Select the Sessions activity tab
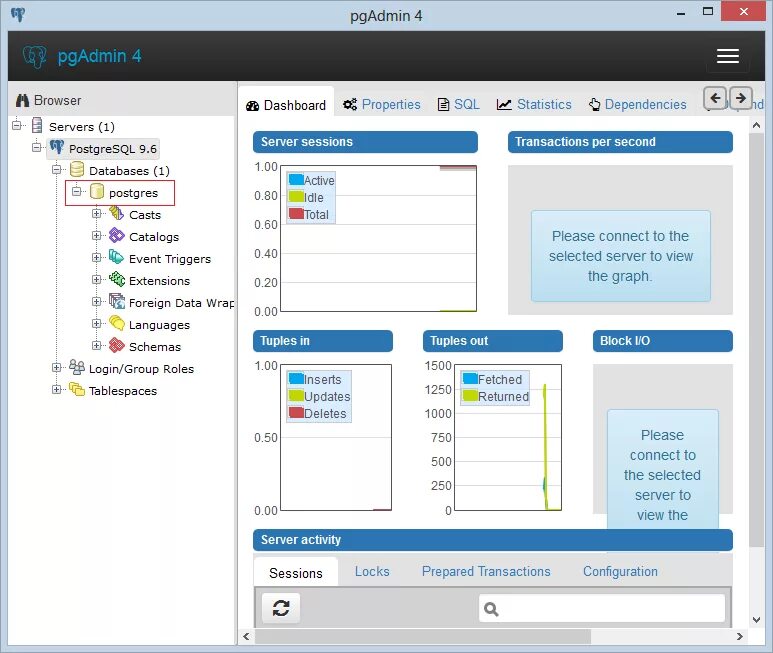 pos(296,573)
